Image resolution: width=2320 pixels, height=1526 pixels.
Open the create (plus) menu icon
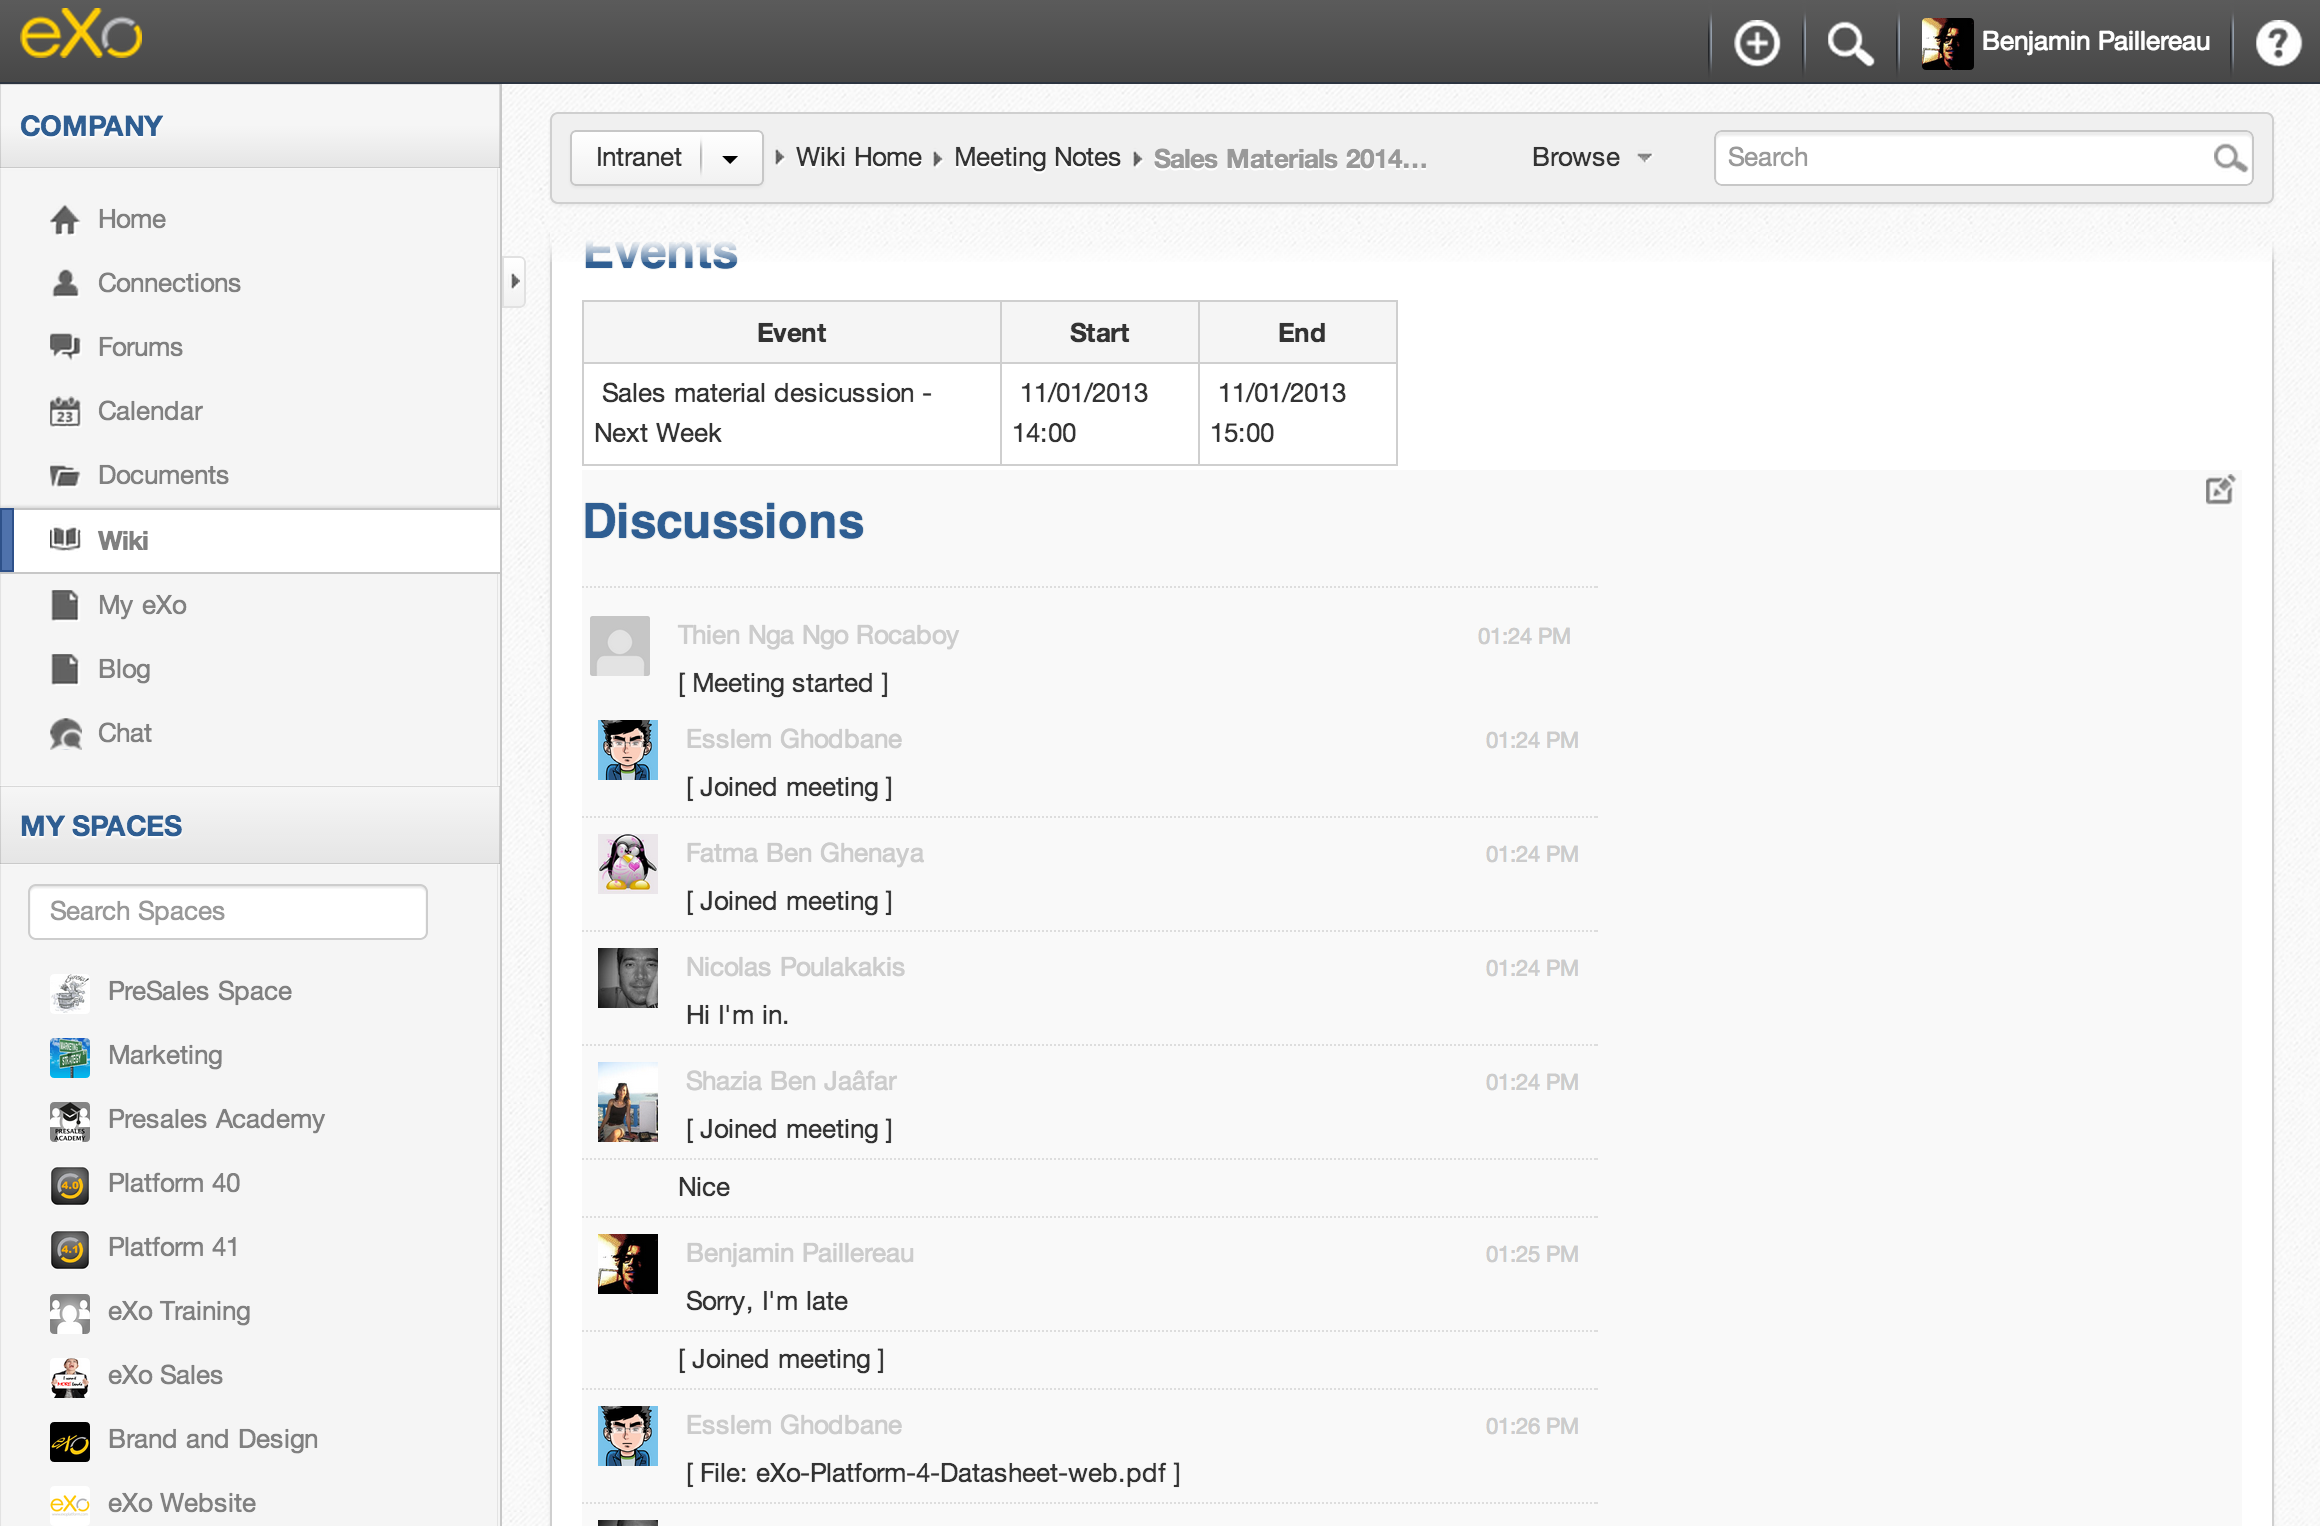[x=1757, y=43]
